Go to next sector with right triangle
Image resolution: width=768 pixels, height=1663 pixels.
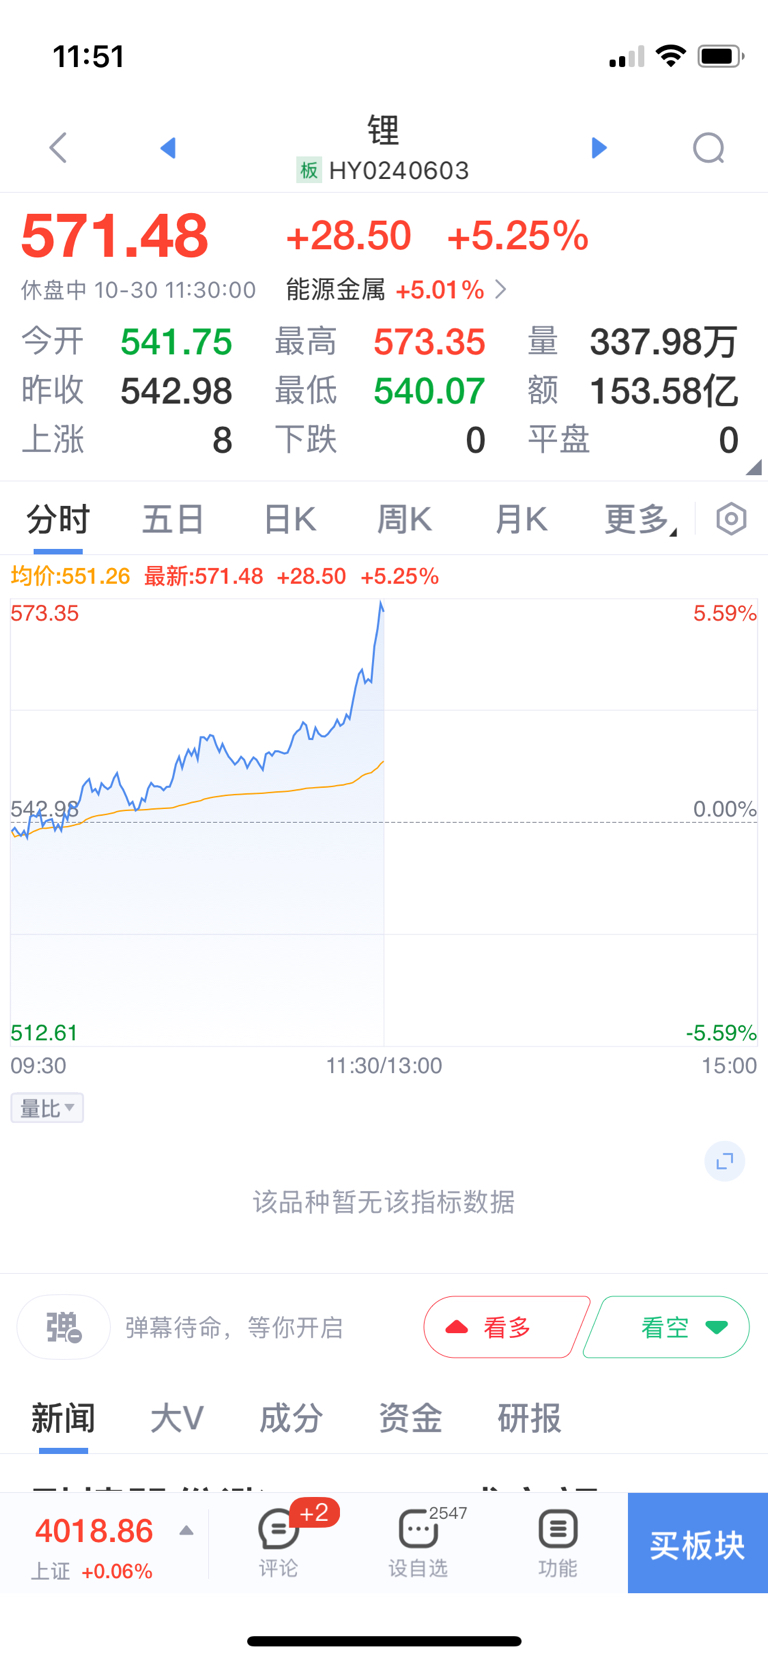pyautogui.click(x=599, y=148)
